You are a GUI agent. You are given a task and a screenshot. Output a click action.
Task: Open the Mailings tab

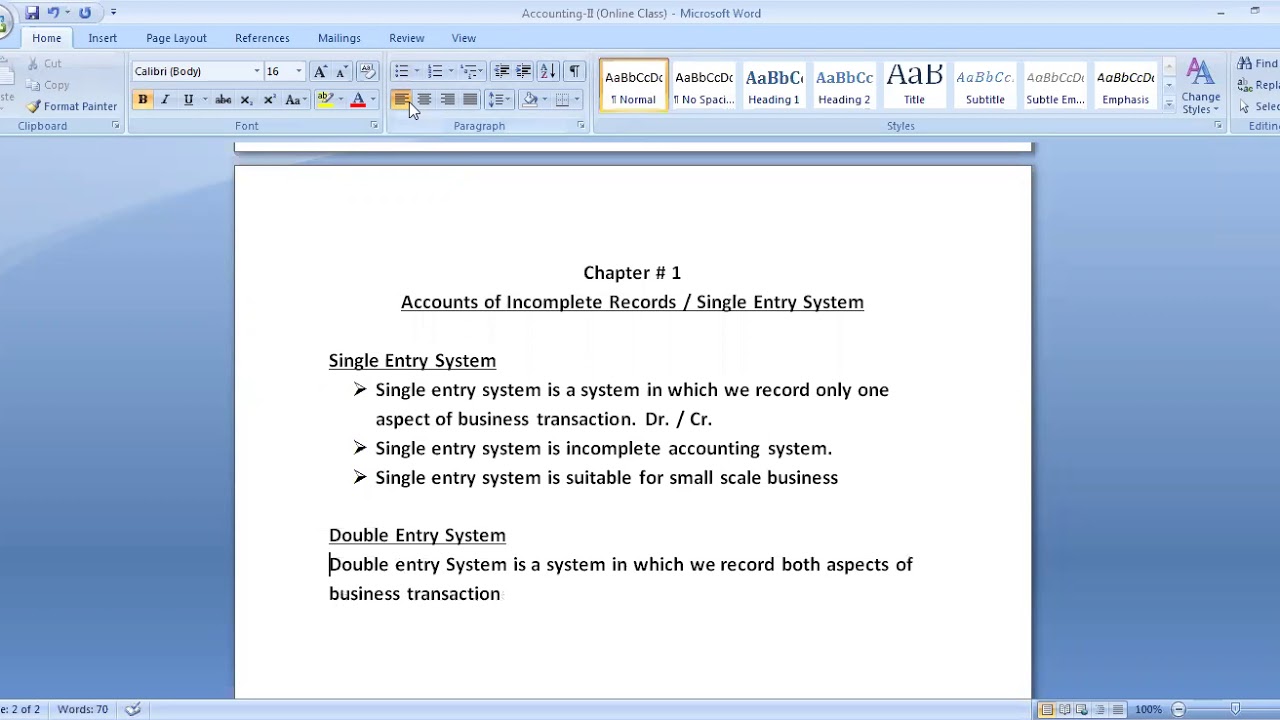tap(339, 38)
